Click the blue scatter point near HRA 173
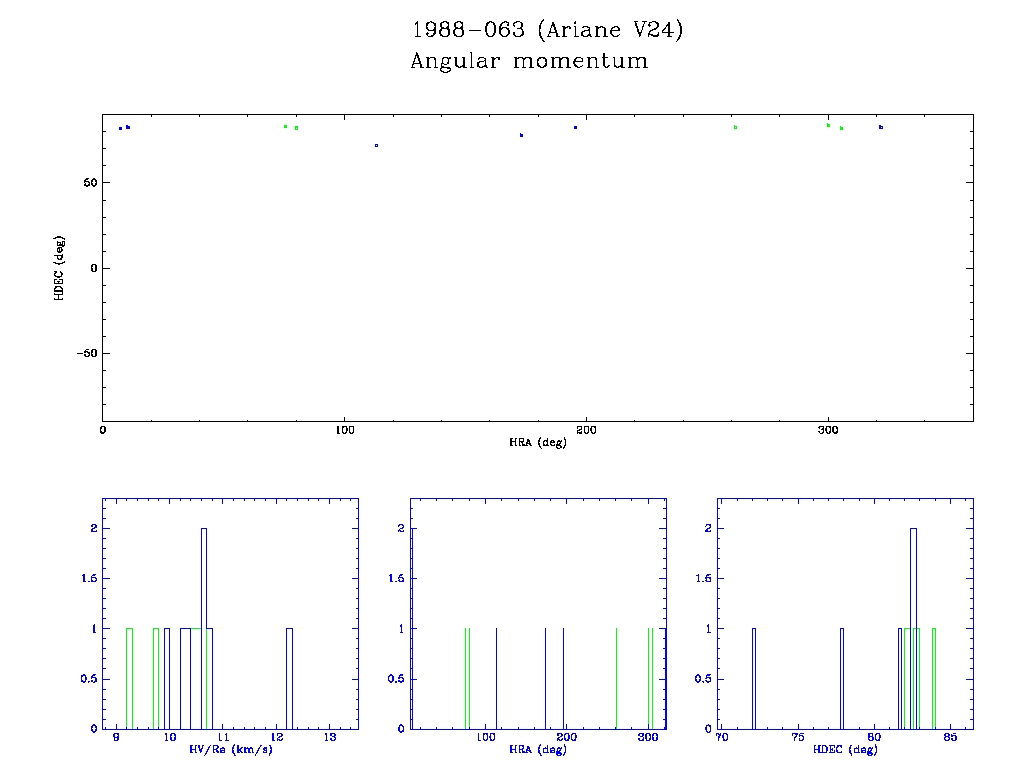The width and height of the screenshot is (1024, 768). (x=521, y=135)
